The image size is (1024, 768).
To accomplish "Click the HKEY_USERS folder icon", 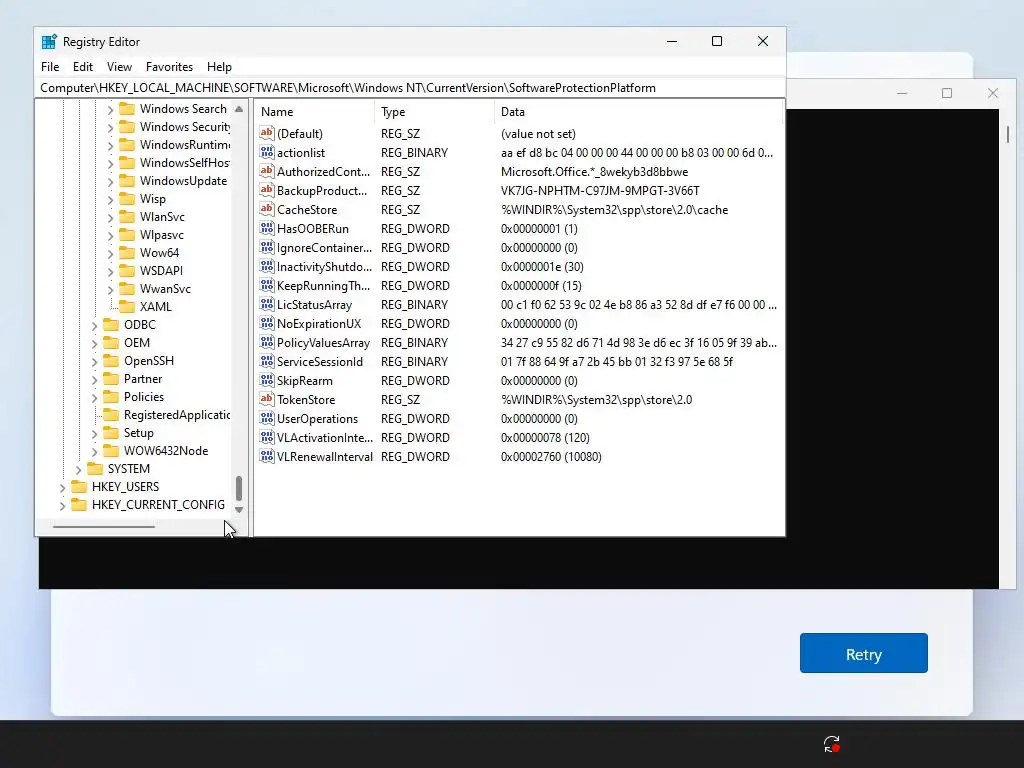I will 79,487.
